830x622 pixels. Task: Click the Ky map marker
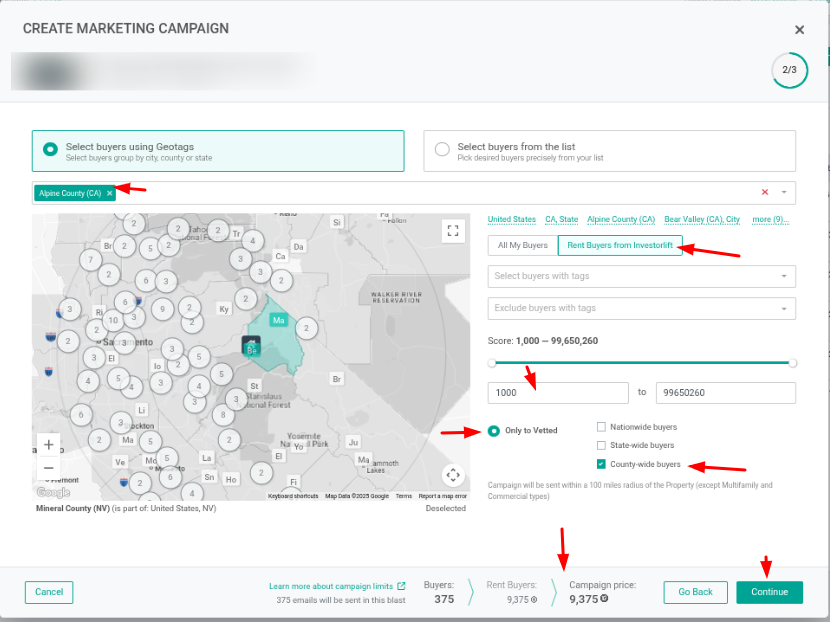(224, 309)
